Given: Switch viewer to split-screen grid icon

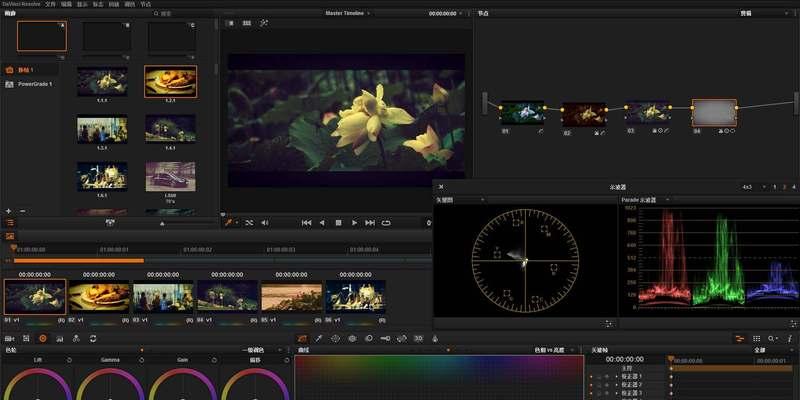Looking at the screenshot, I should pos(247,23).
